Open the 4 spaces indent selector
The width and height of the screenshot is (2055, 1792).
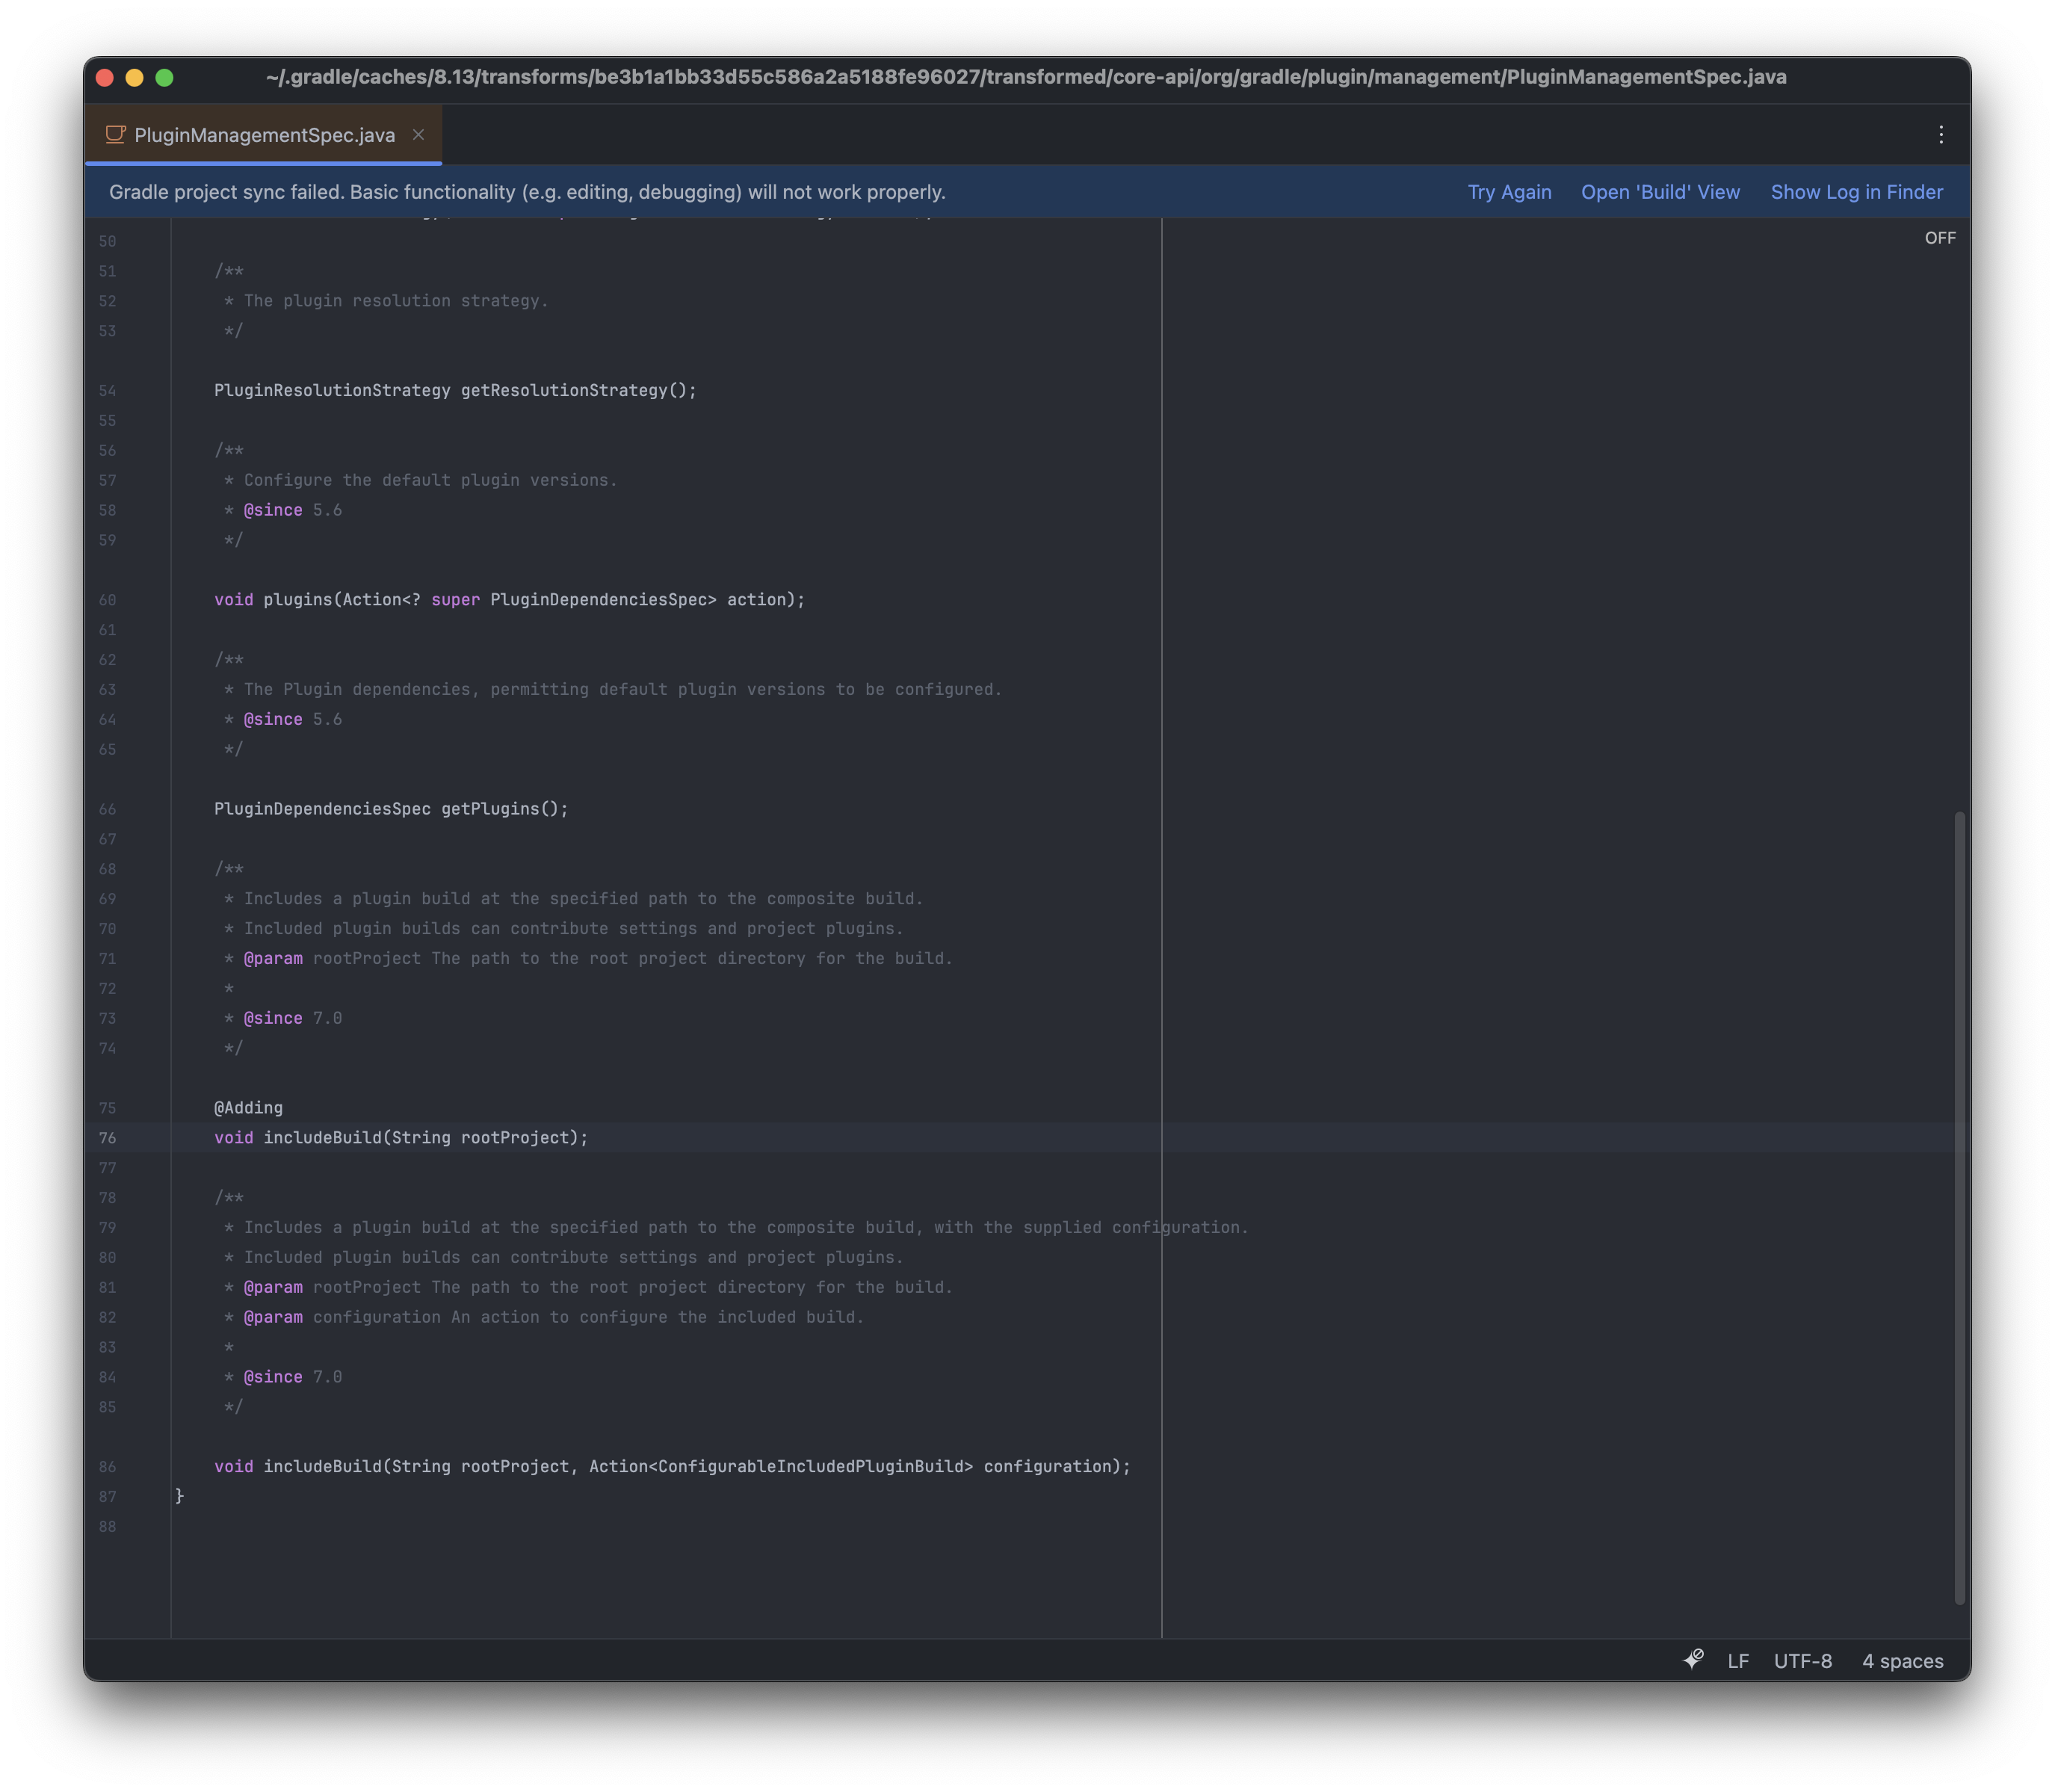1903,1661
